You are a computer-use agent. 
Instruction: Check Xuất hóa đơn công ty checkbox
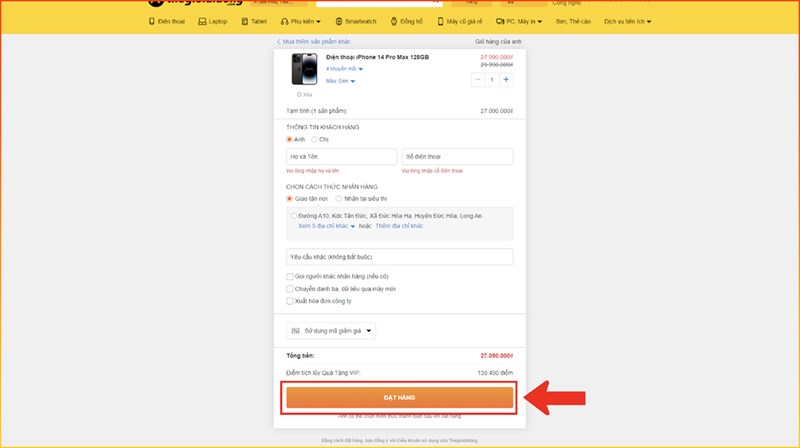click(x=290, y=301)
